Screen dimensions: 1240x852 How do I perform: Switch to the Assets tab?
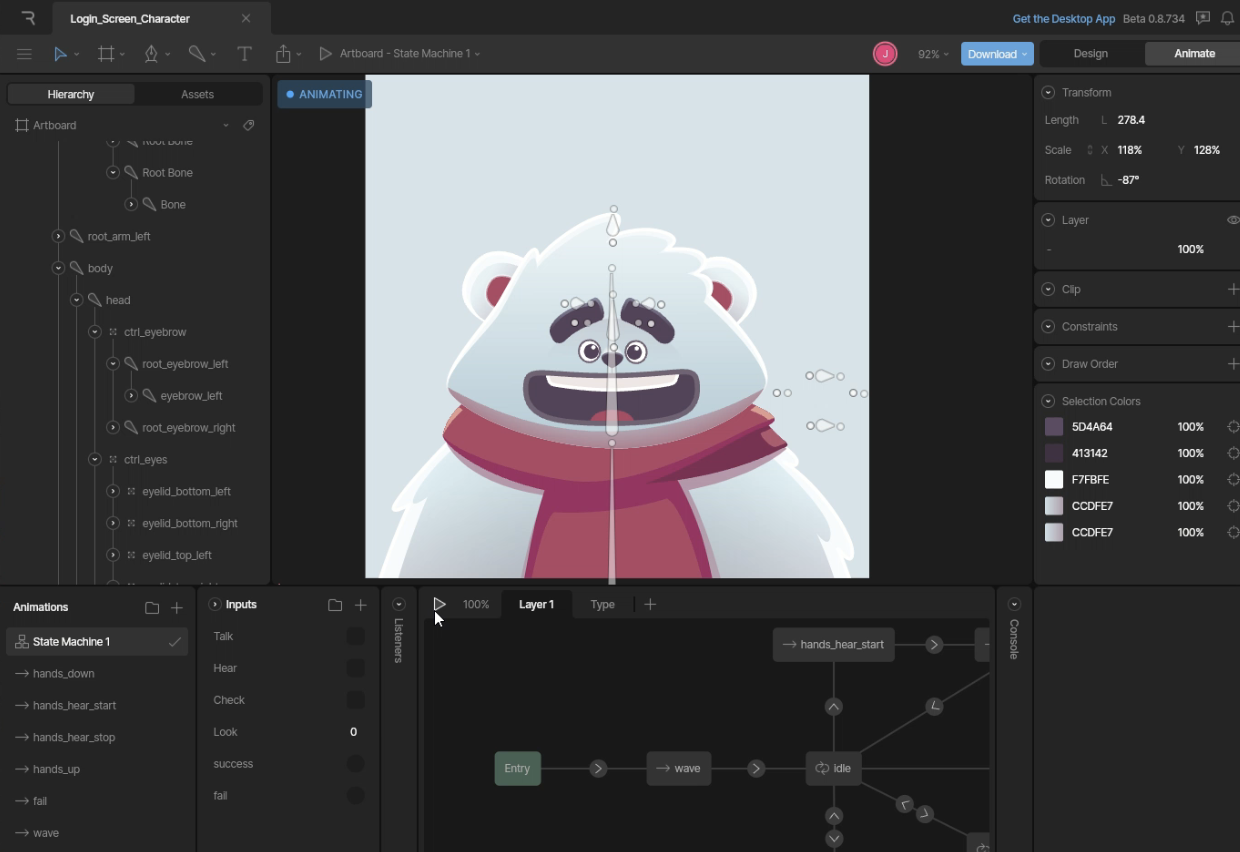click(x=197, y=93)
